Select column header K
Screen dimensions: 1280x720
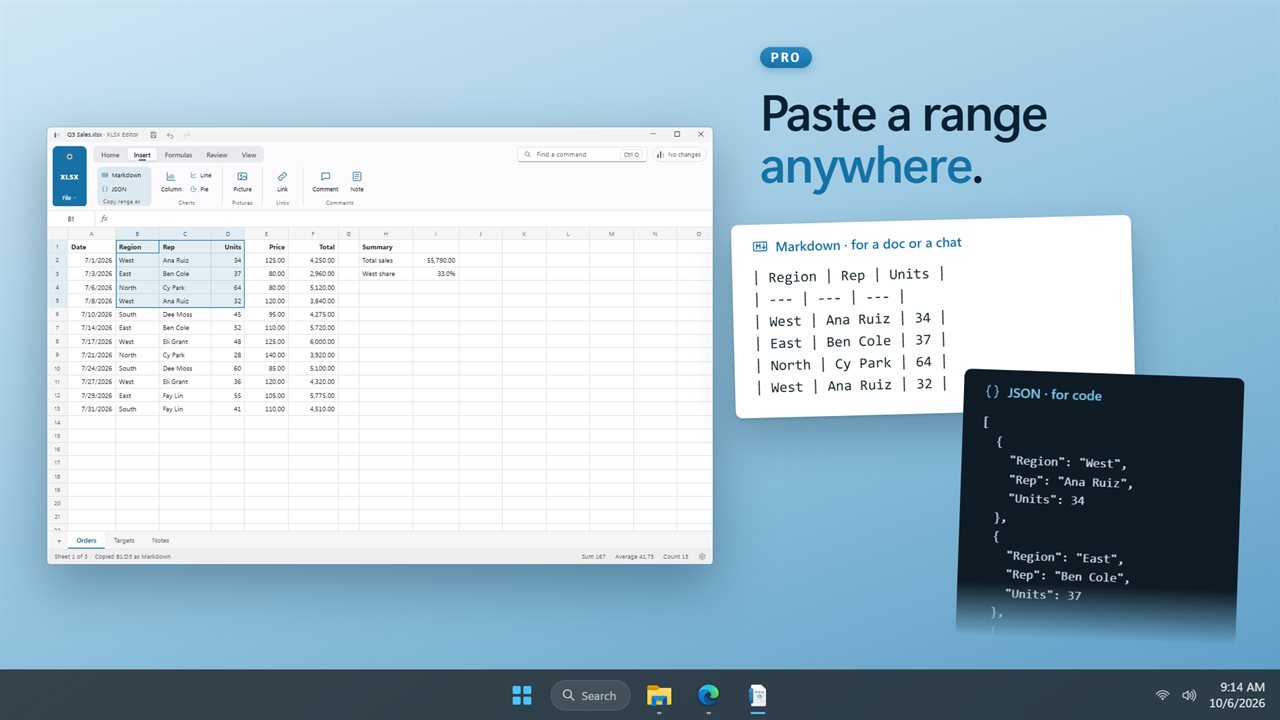(x=523, y=234)
